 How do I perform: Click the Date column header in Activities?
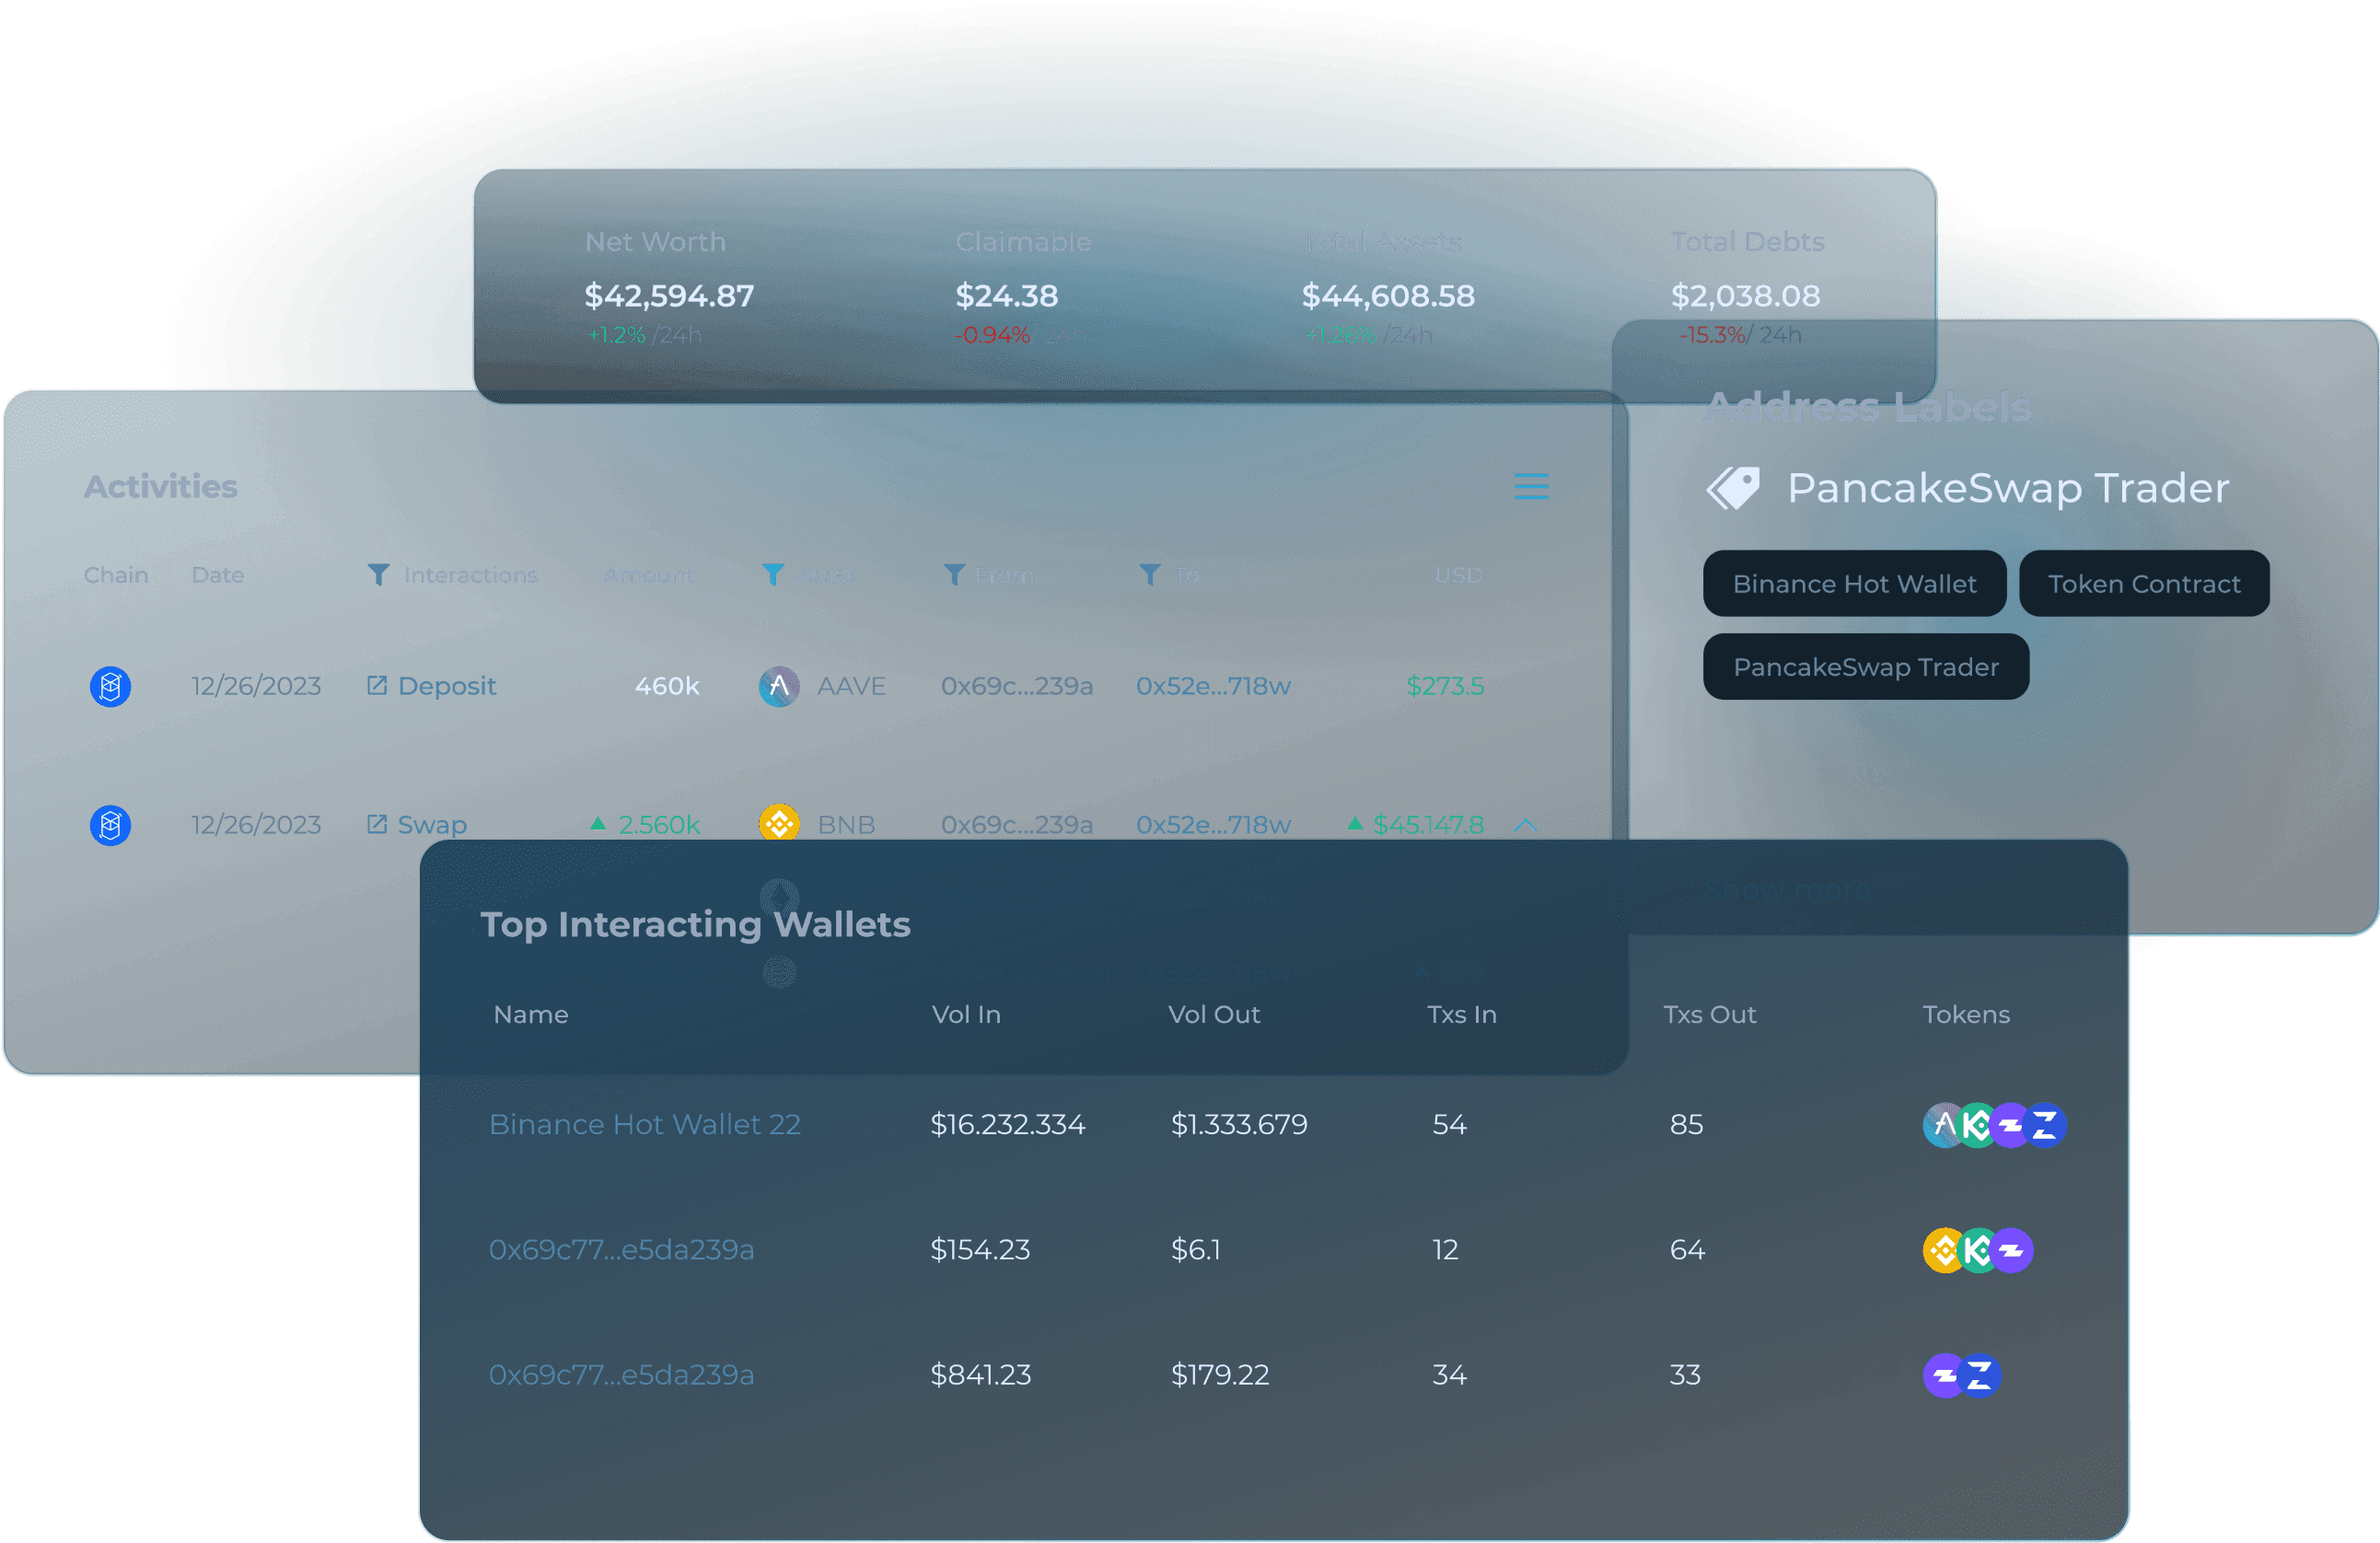(217, 575)
